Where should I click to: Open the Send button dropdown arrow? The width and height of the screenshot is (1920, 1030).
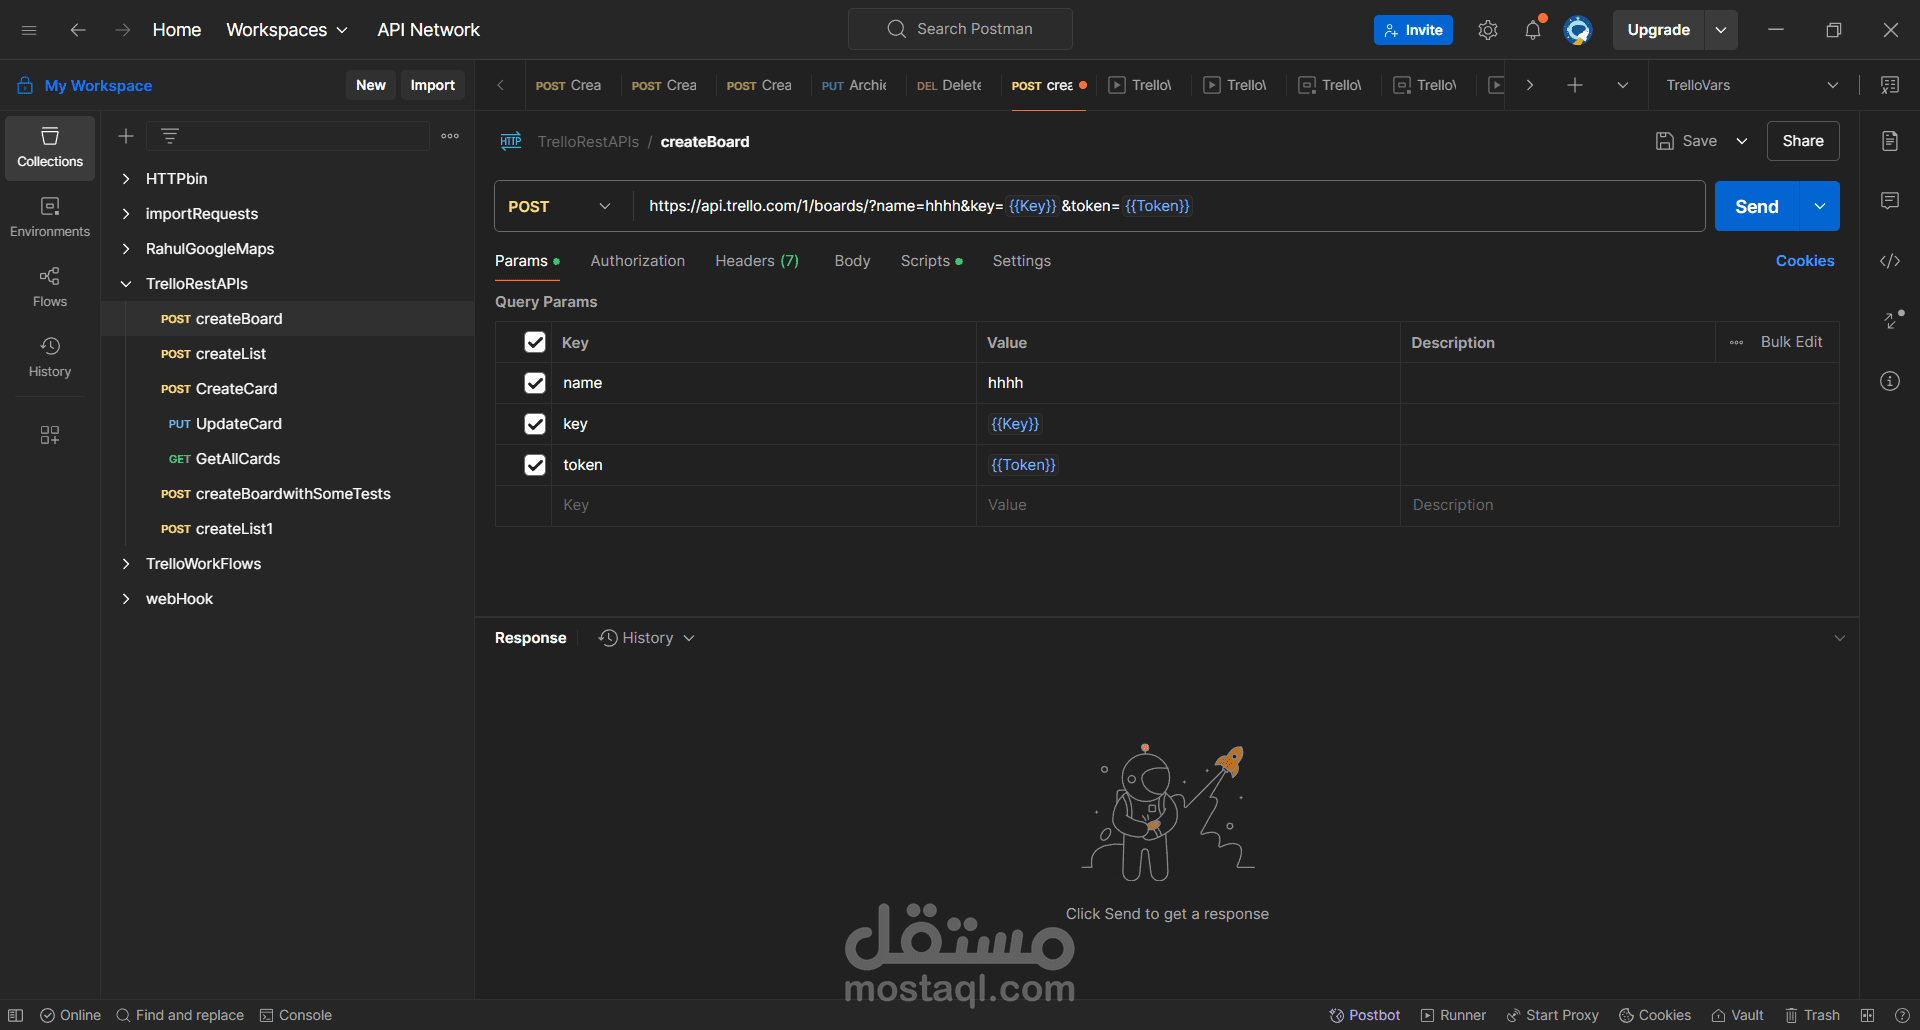pyautogui.click(x=1820, y=206)
